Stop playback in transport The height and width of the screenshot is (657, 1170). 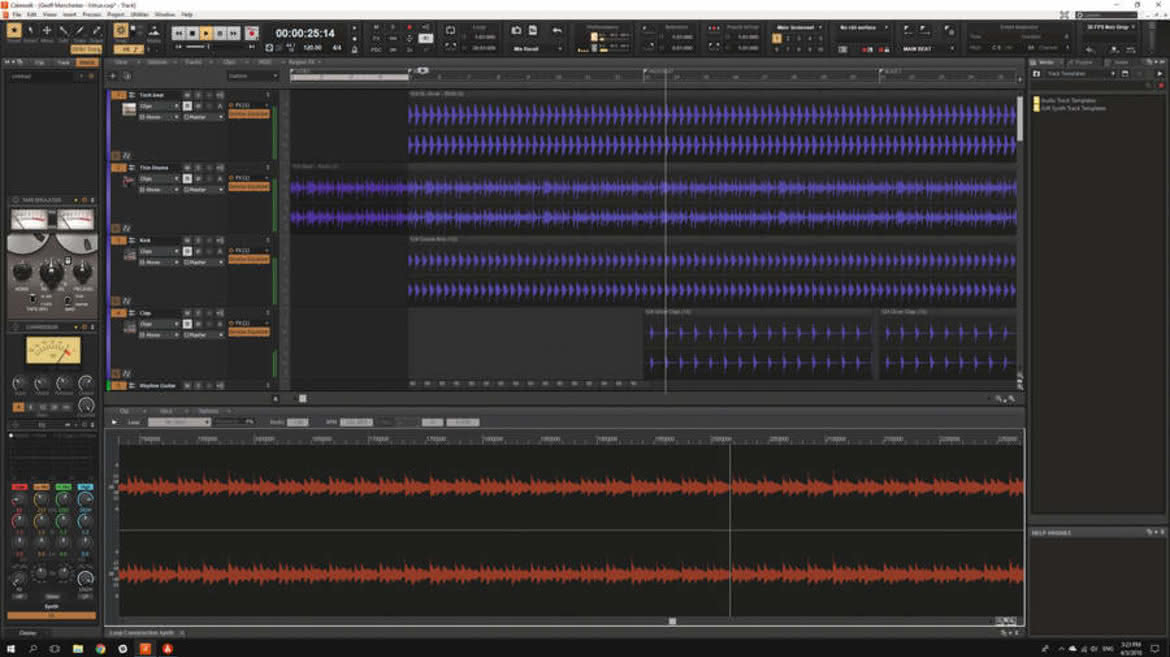pos(193,34)
